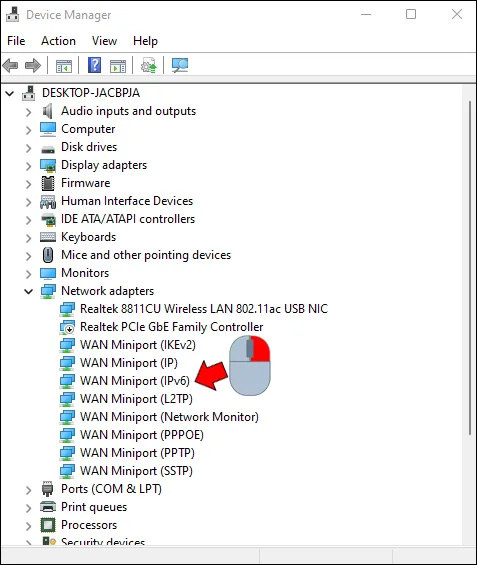Click the Help question mark toolbar icon
The width and height of the screenshot is (477, 565).
click(94, 65)
